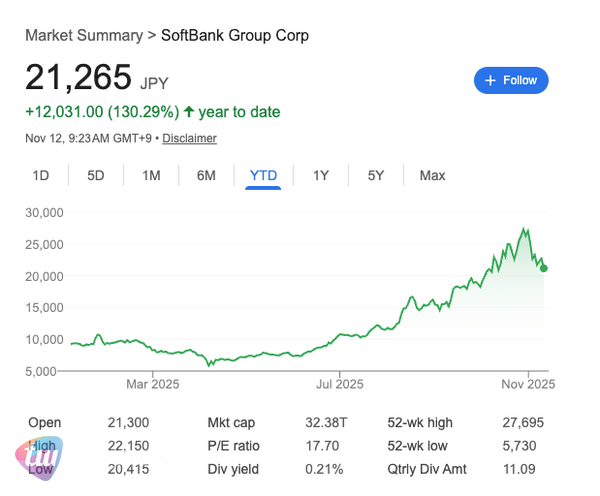The height and width of the screenshot is (496, 600).
Task: Switch to the 5D range tab
Action: click(x=96, y=176)
